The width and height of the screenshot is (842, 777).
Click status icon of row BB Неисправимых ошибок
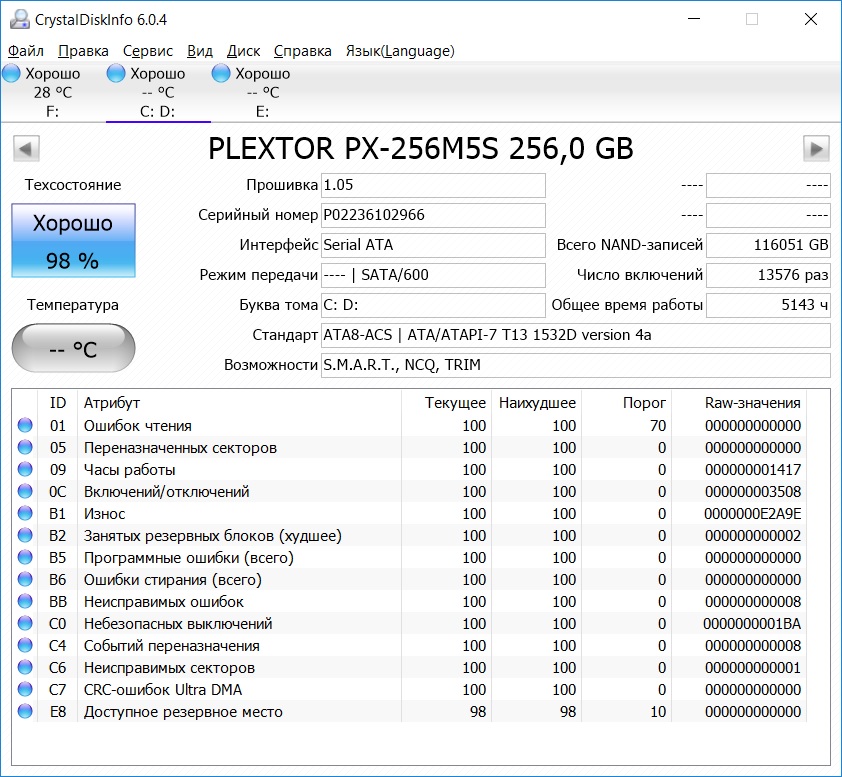point(25,601)
